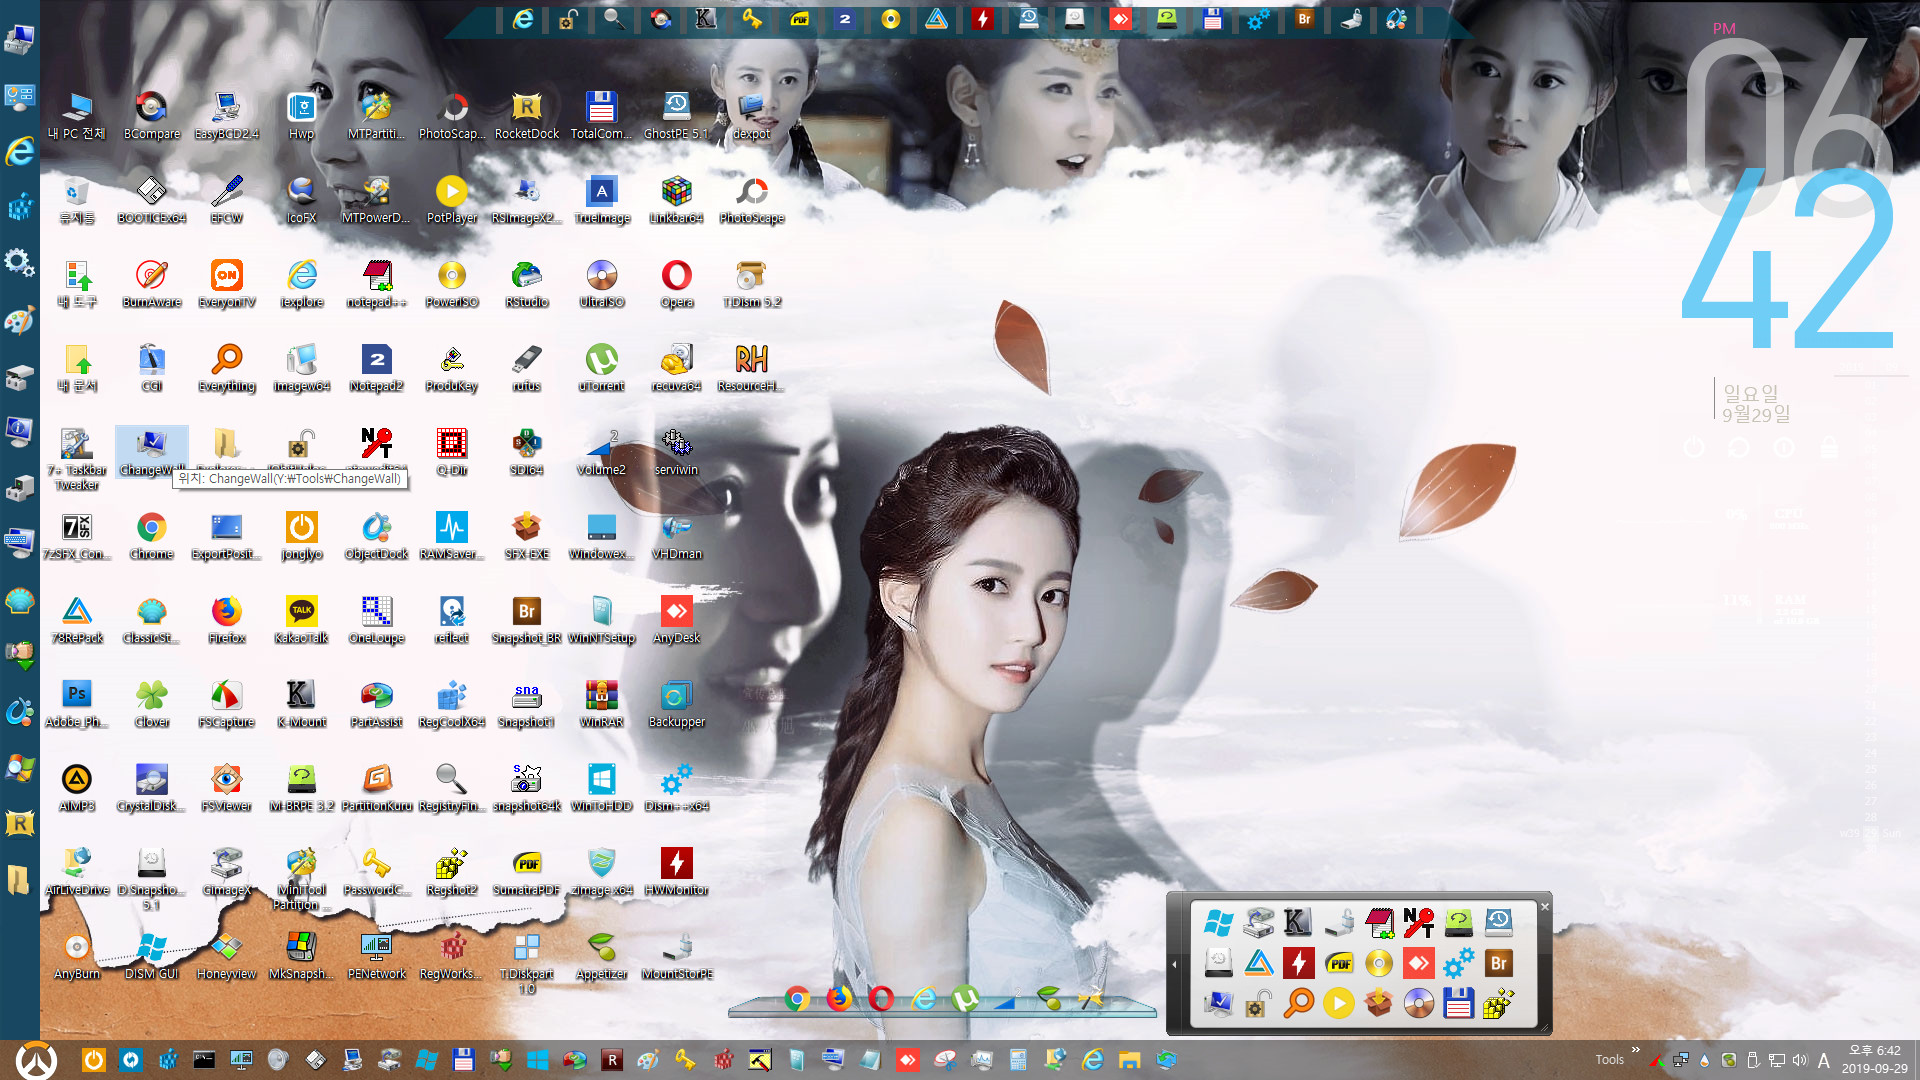Select the Q-Dir desktop icon
The height and width of the screenshot is (1080, 1920).
pos(451,451)
